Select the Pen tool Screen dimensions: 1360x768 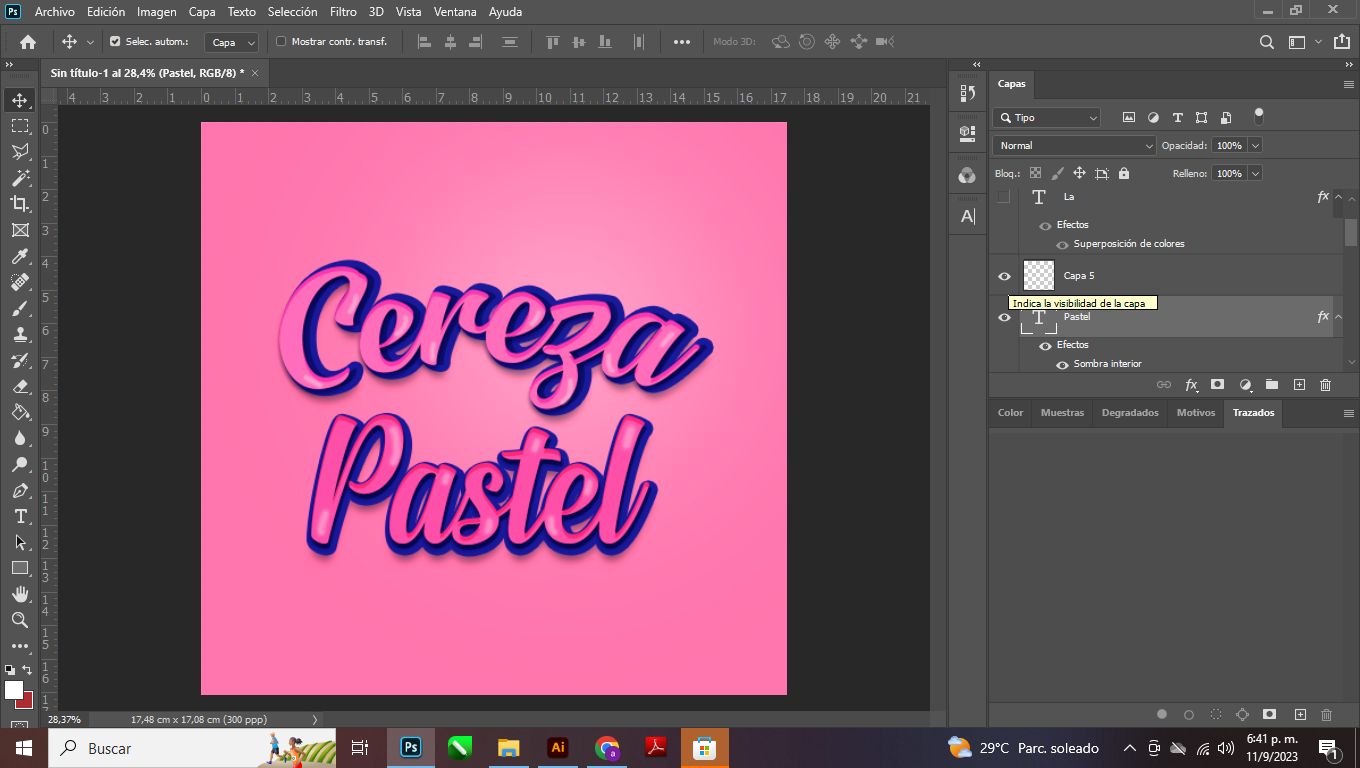coord(20,490)
